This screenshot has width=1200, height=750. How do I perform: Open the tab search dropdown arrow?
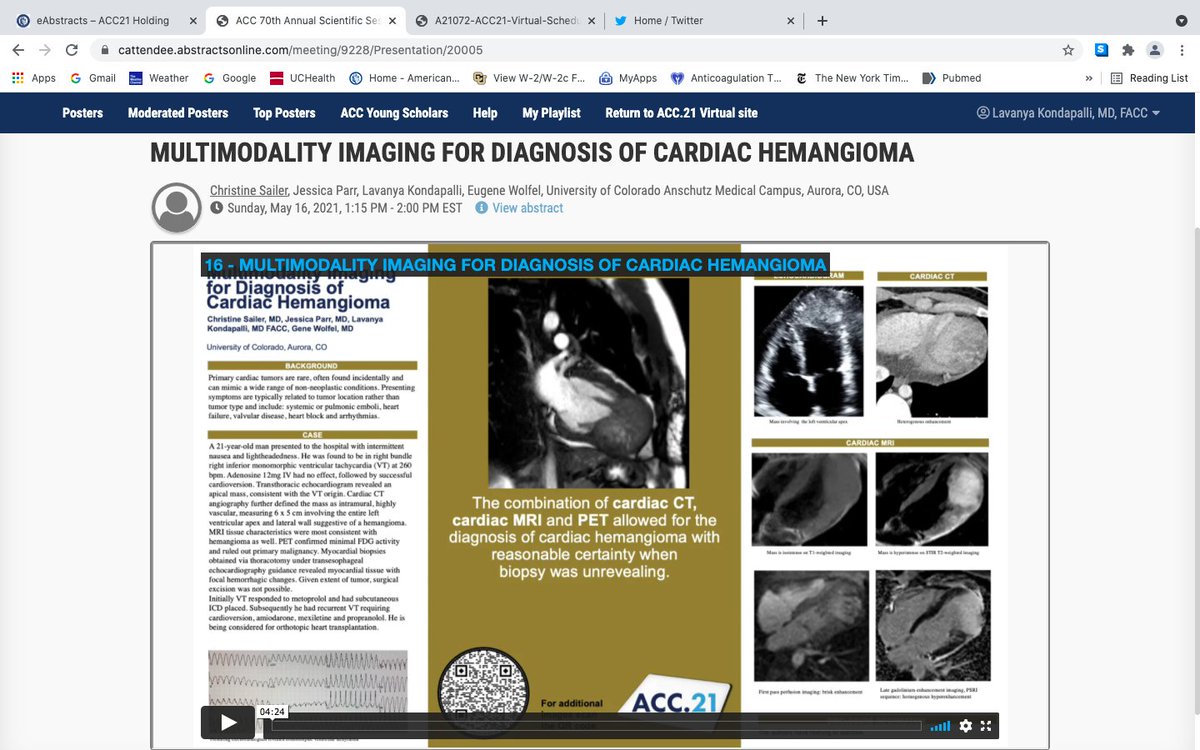(1181, 20)
